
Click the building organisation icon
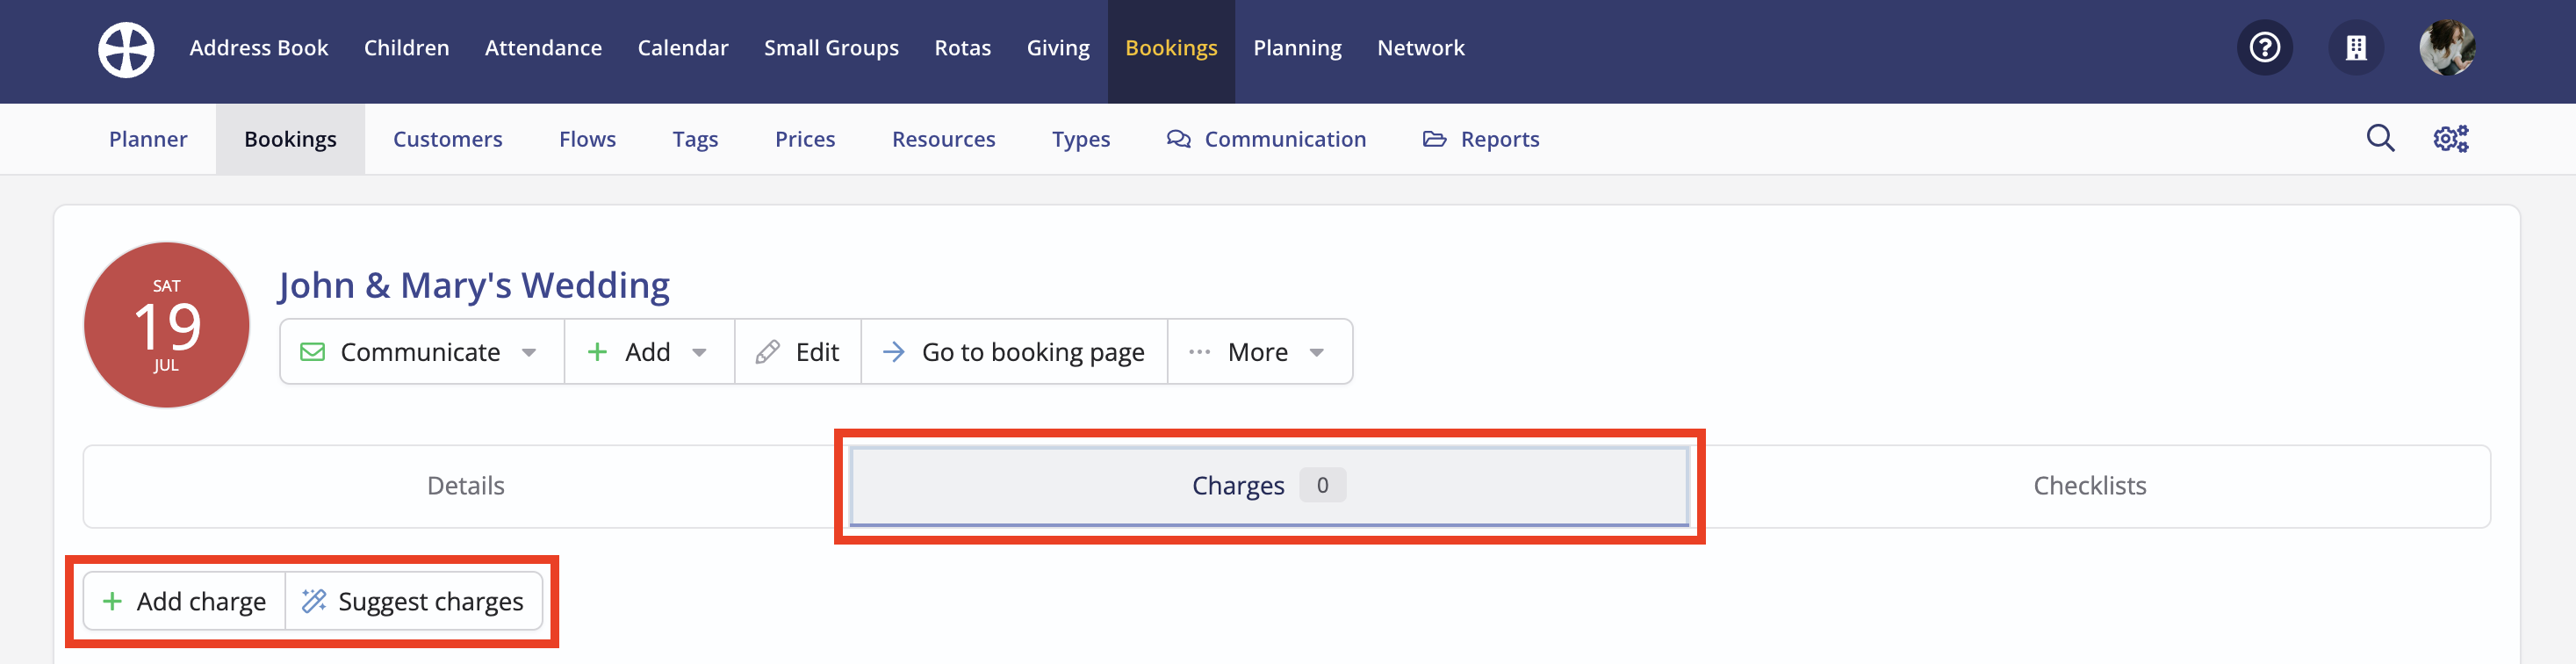pyautogui.click(x=2356, y=47)
